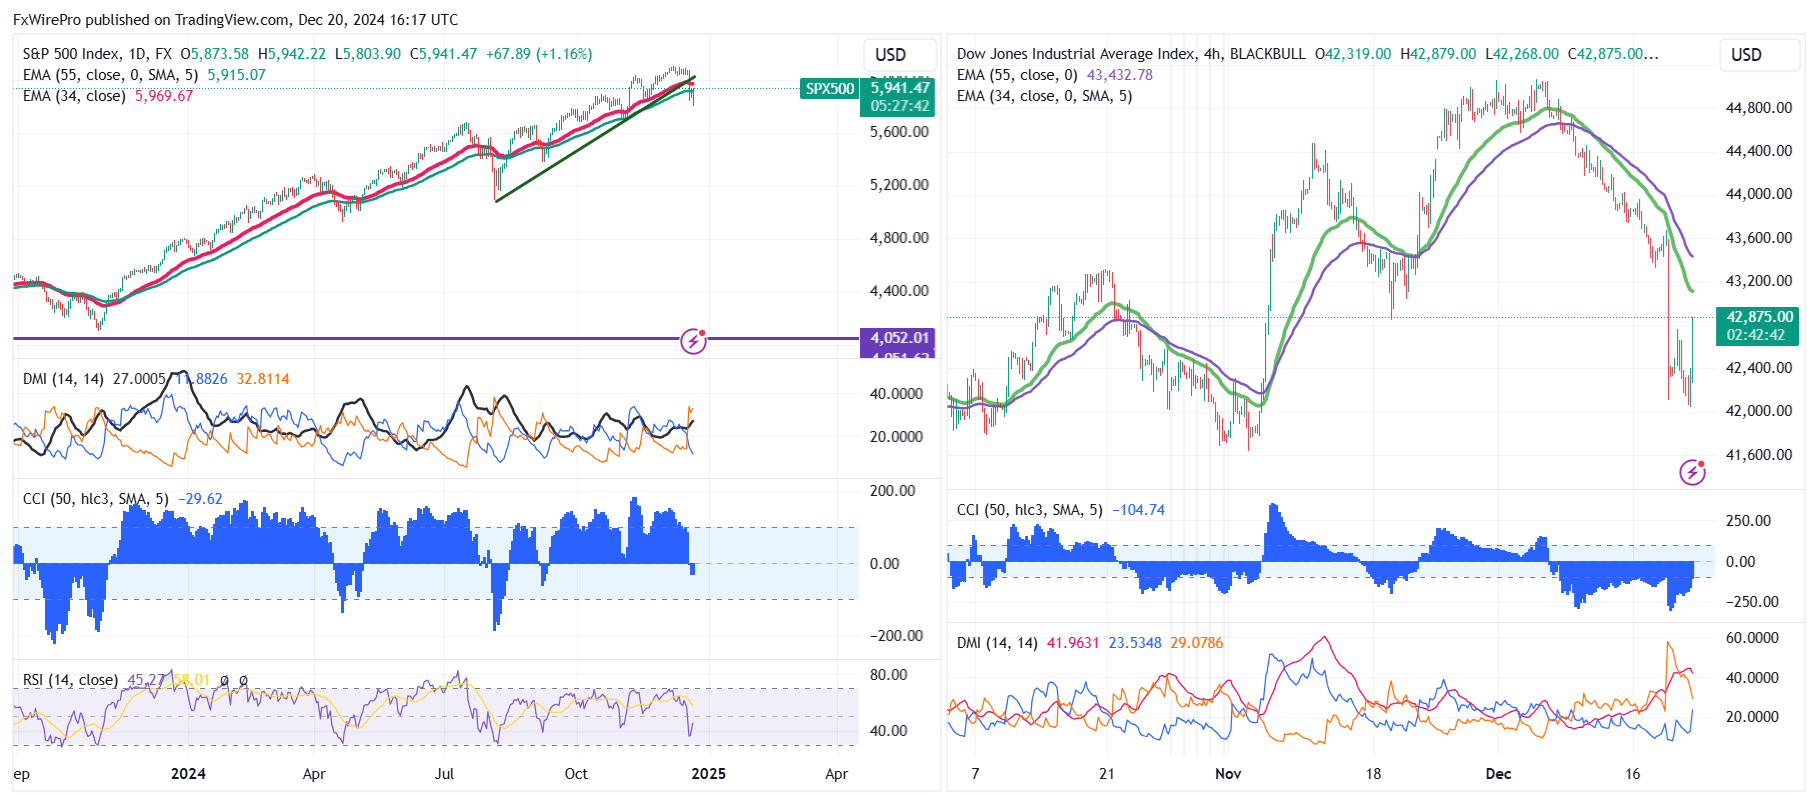Select the EMA 55 legend showing 43,432.78

pyautogui.click(x=1055, y=75)
